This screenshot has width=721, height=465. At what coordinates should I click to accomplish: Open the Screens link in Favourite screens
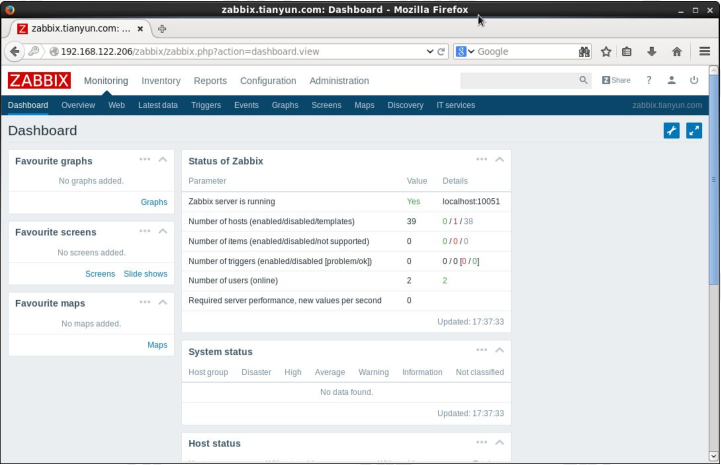click(x=100, y=274)
